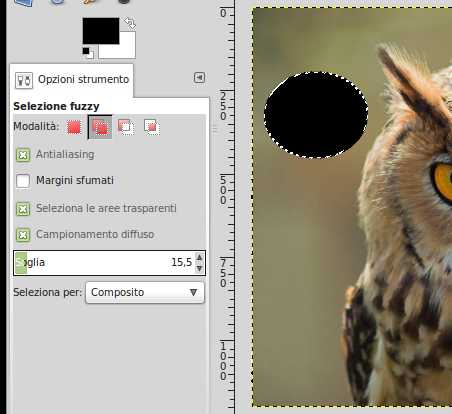Increase Soglia value with up arrow
452x414 pixels.
[x=199, y=257]
